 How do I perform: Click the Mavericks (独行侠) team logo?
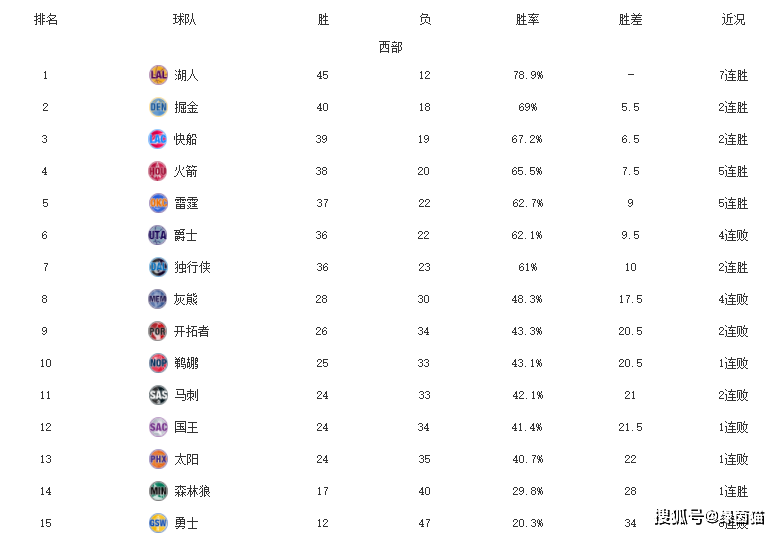[158, 267]
